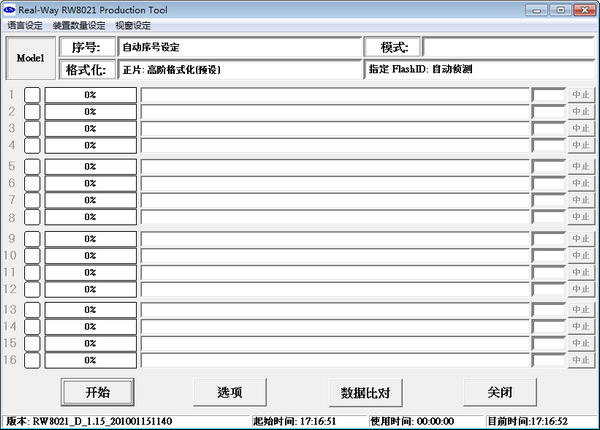The width and height of the screenshot is (600, 430).
Task: Click the message field of slot 2
Action: click(x=335, y=112)
